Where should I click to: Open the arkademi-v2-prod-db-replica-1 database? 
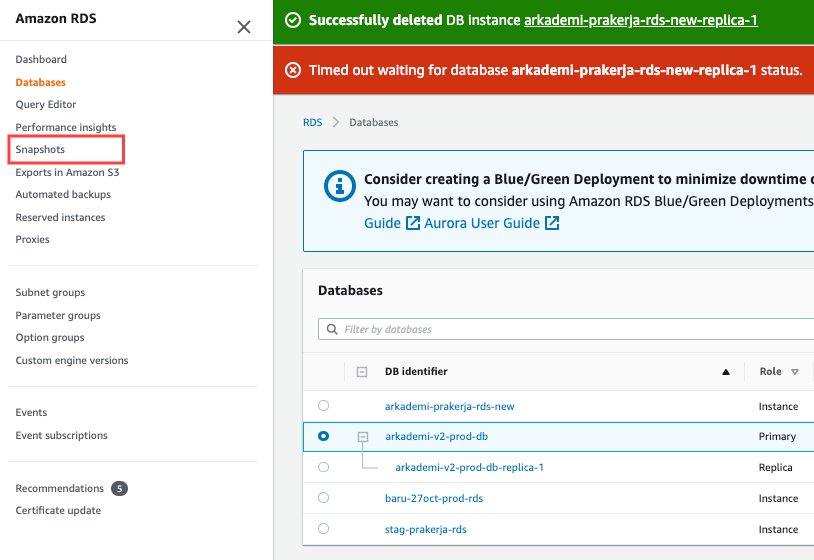(x=469, y=468)
